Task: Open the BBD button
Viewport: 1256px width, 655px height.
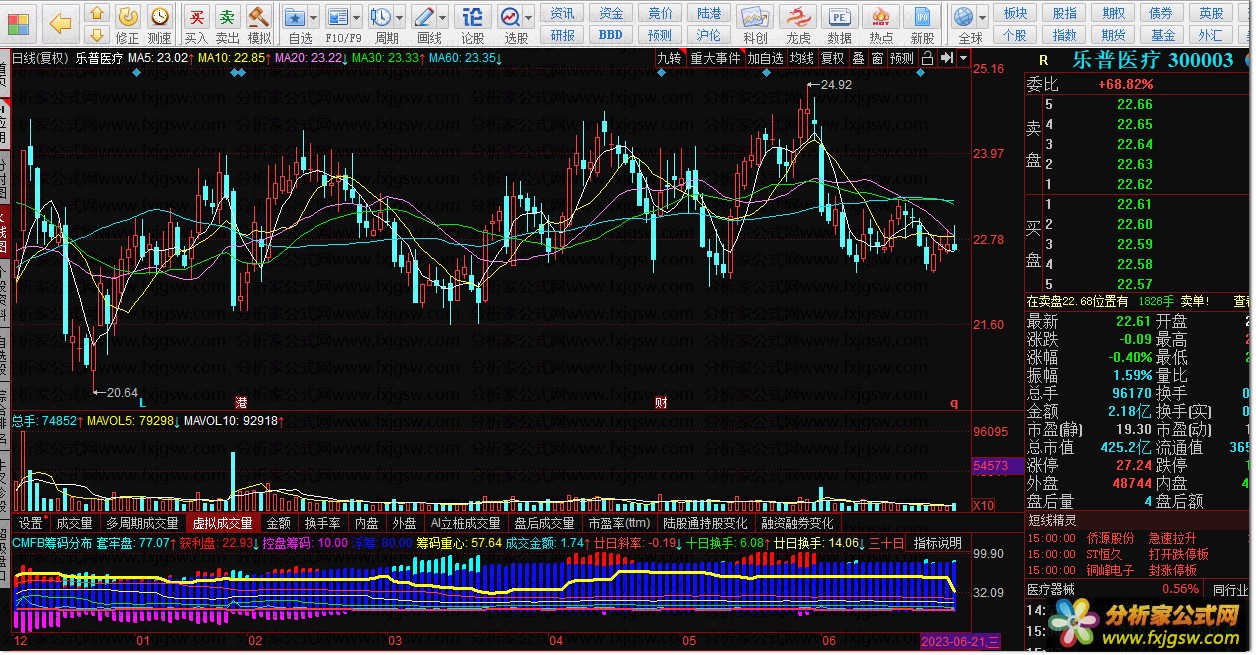Action: pos(611,35)
